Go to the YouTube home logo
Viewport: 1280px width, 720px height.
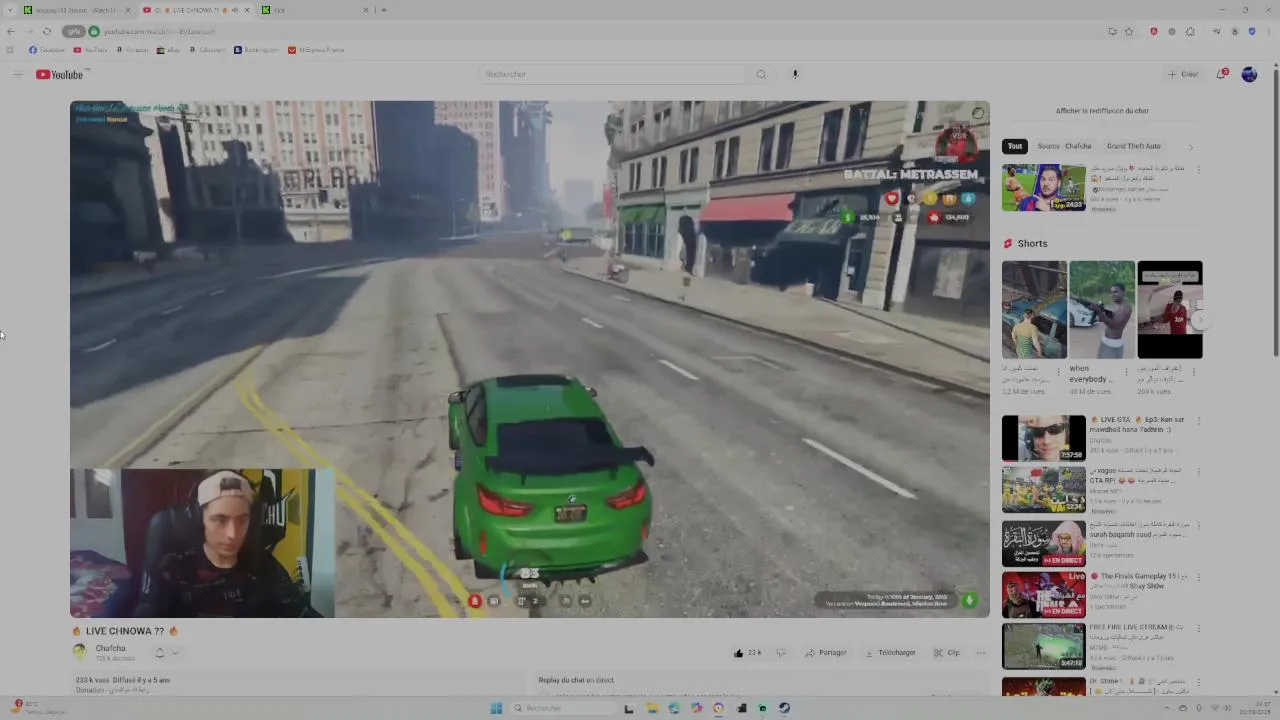click(x=60, y=75)
